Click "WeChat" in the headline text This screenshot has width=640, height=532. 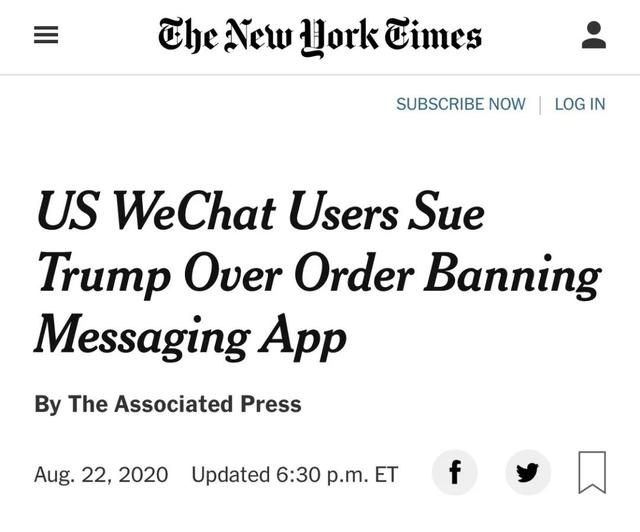tap(196, 214)
